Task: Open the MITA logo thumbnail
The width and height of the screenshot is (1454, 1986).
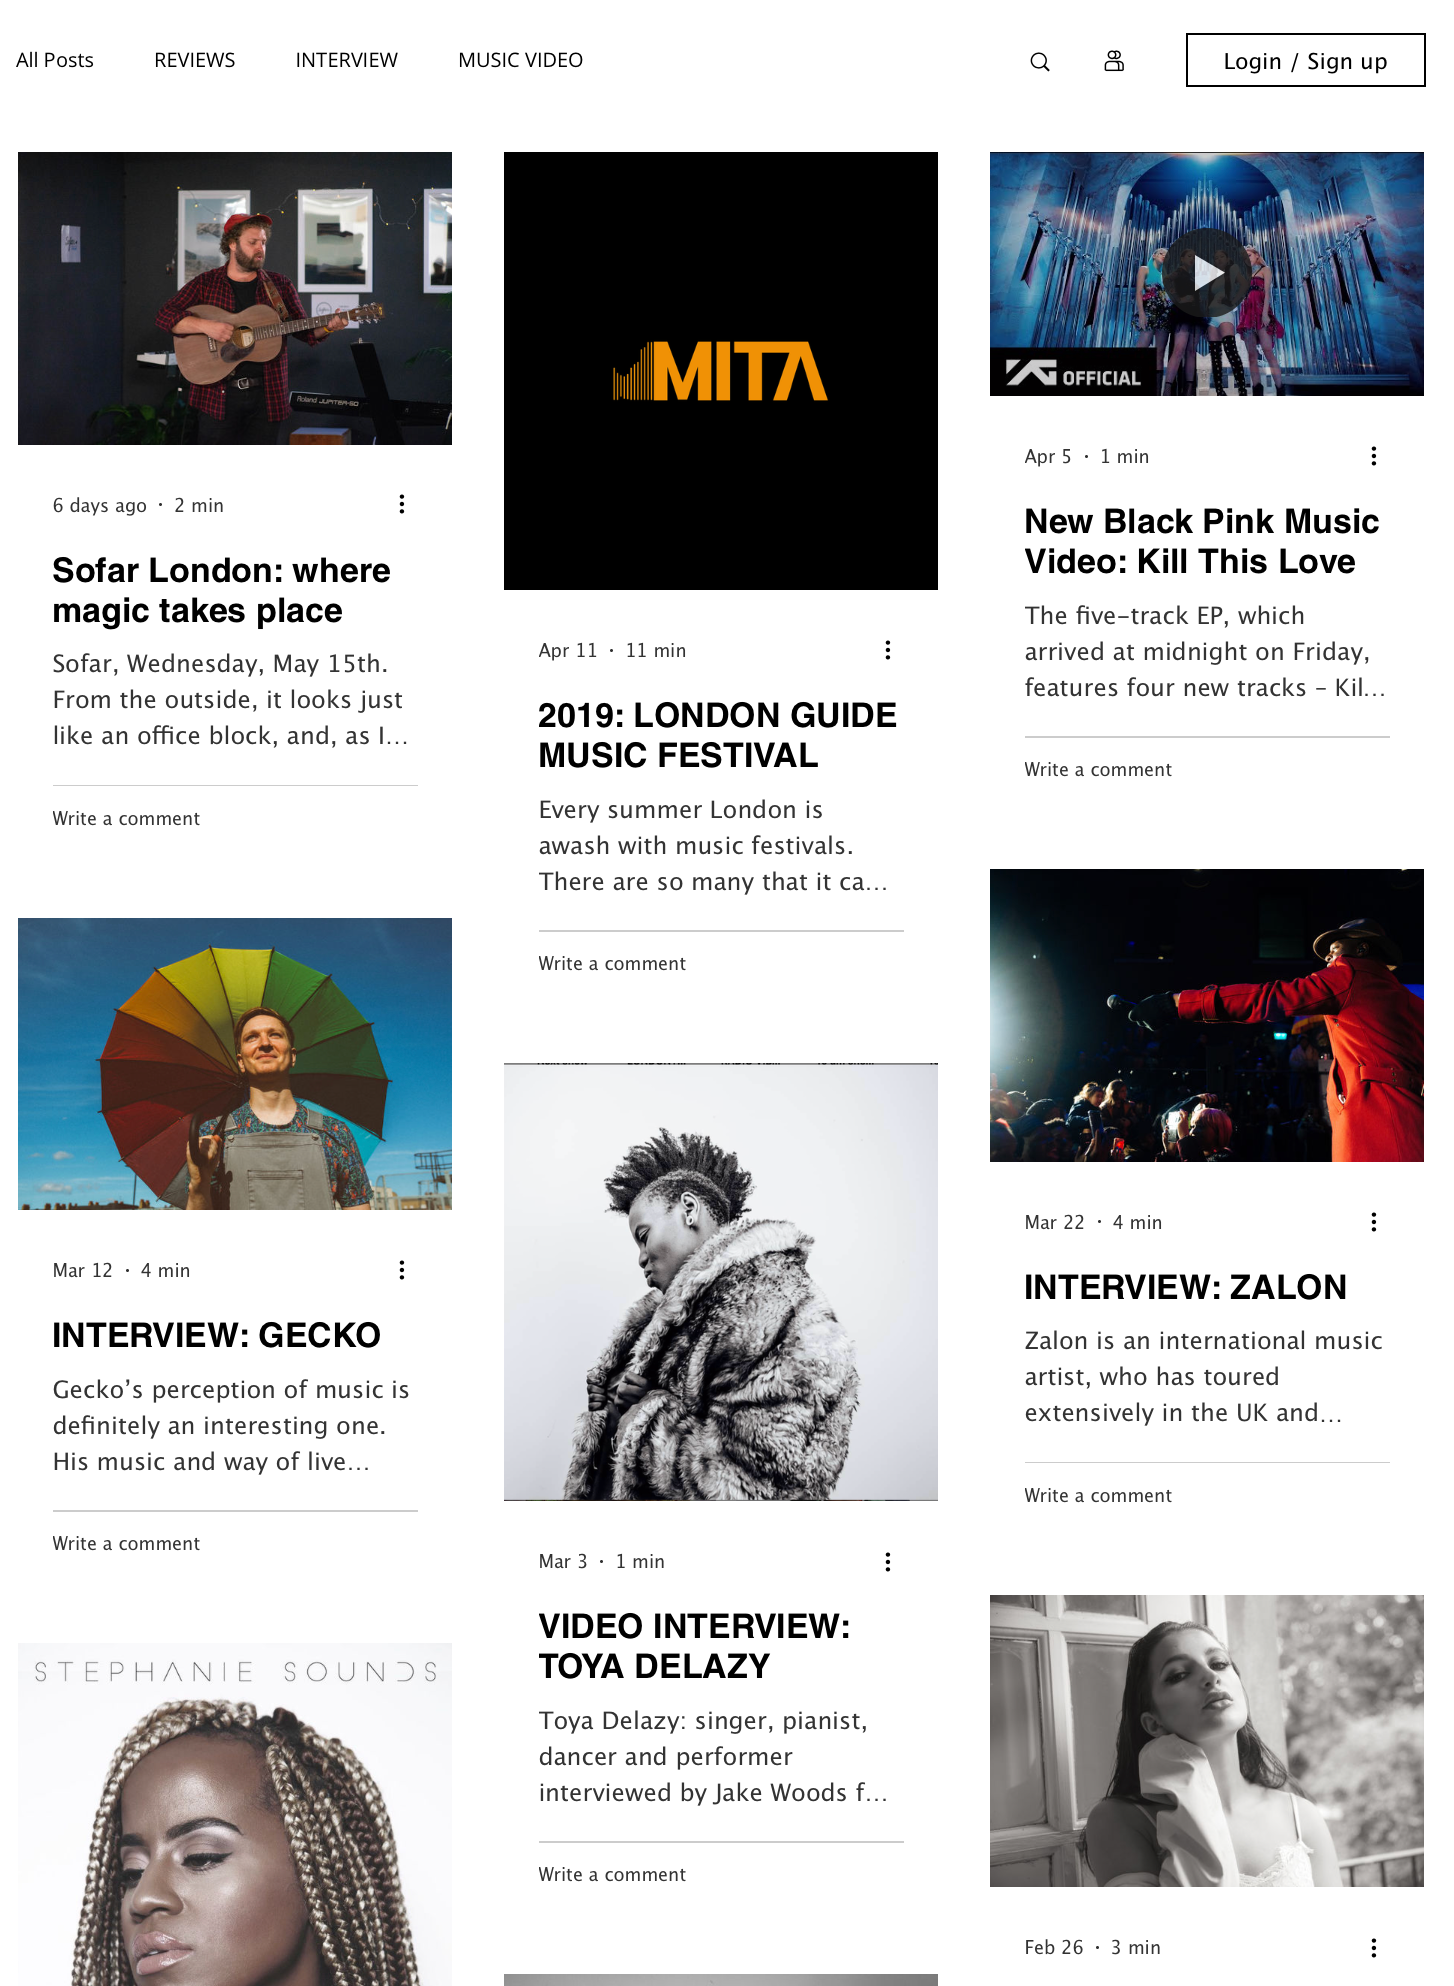Action: [721, 371]
